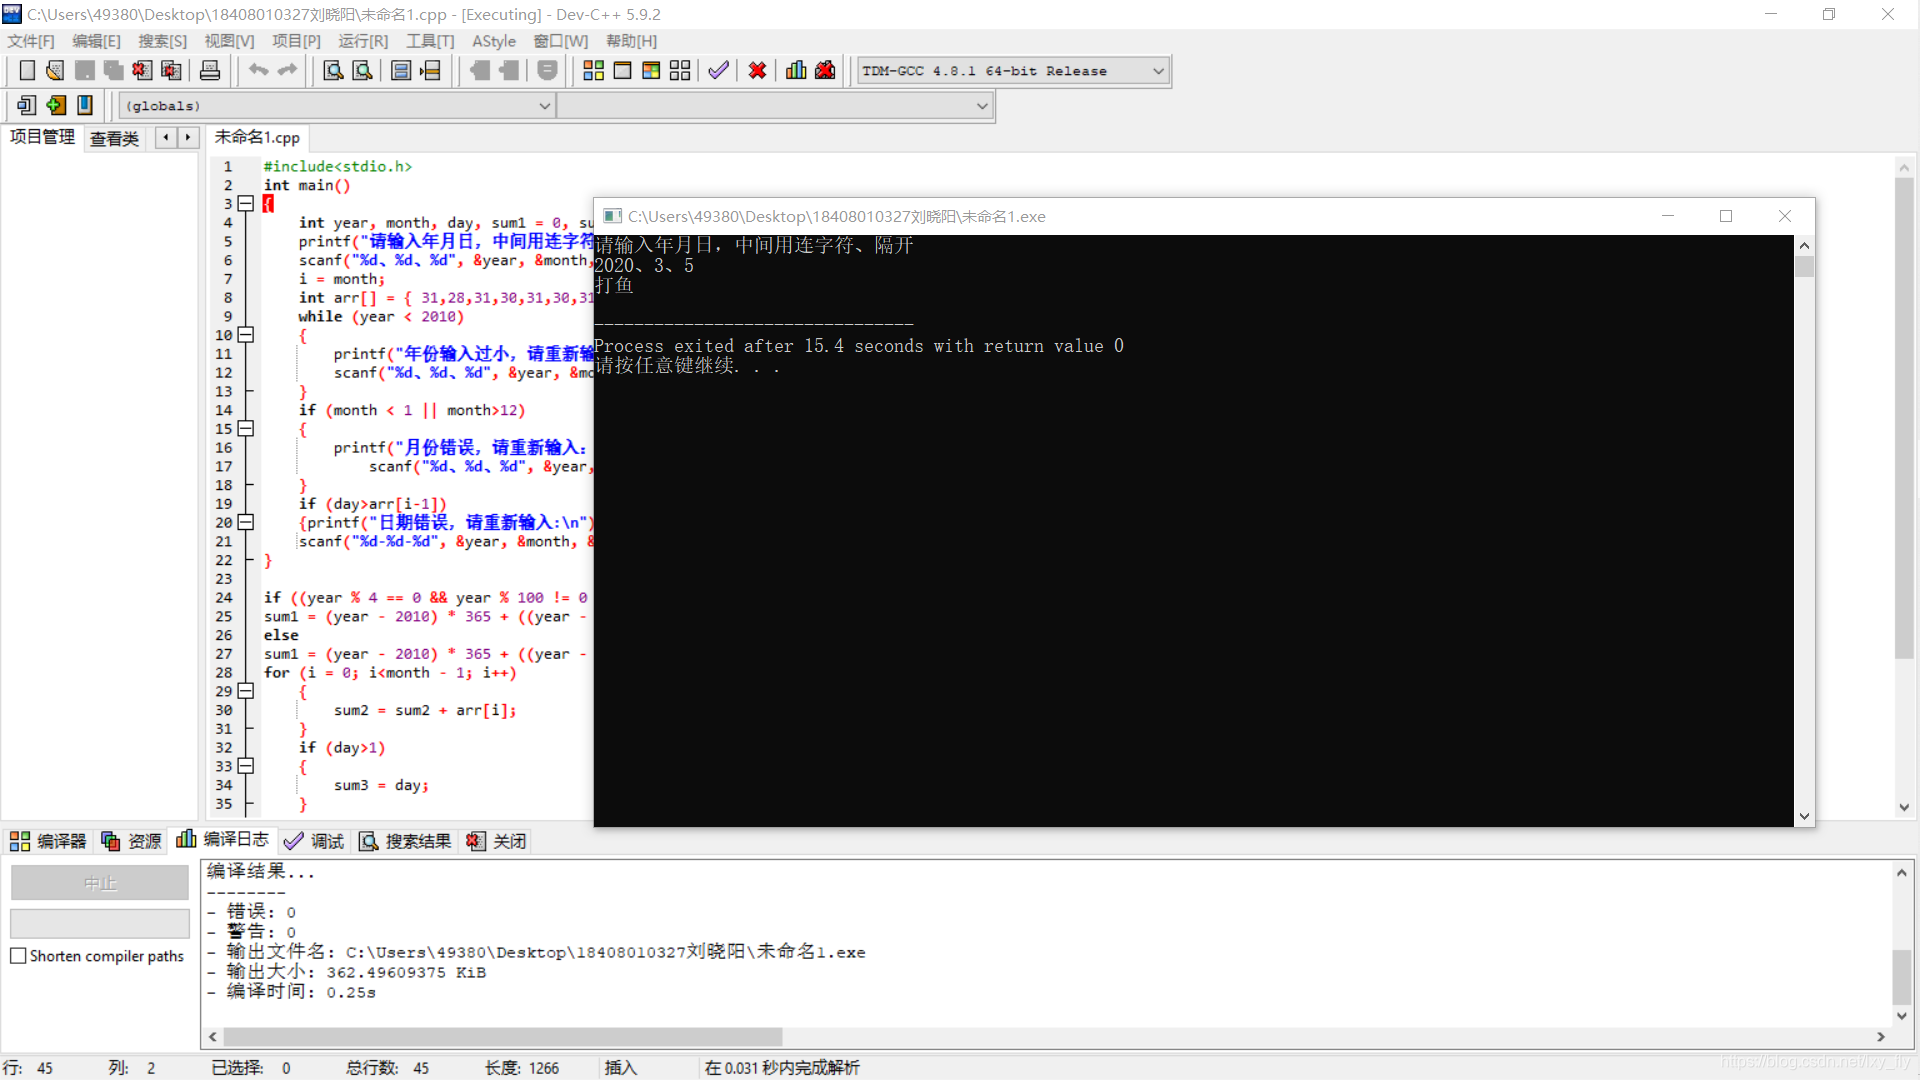This screenshot has width=1920, height=1080.
Task: Click the console window title bar icon
Action: click(x=612, y=216)
